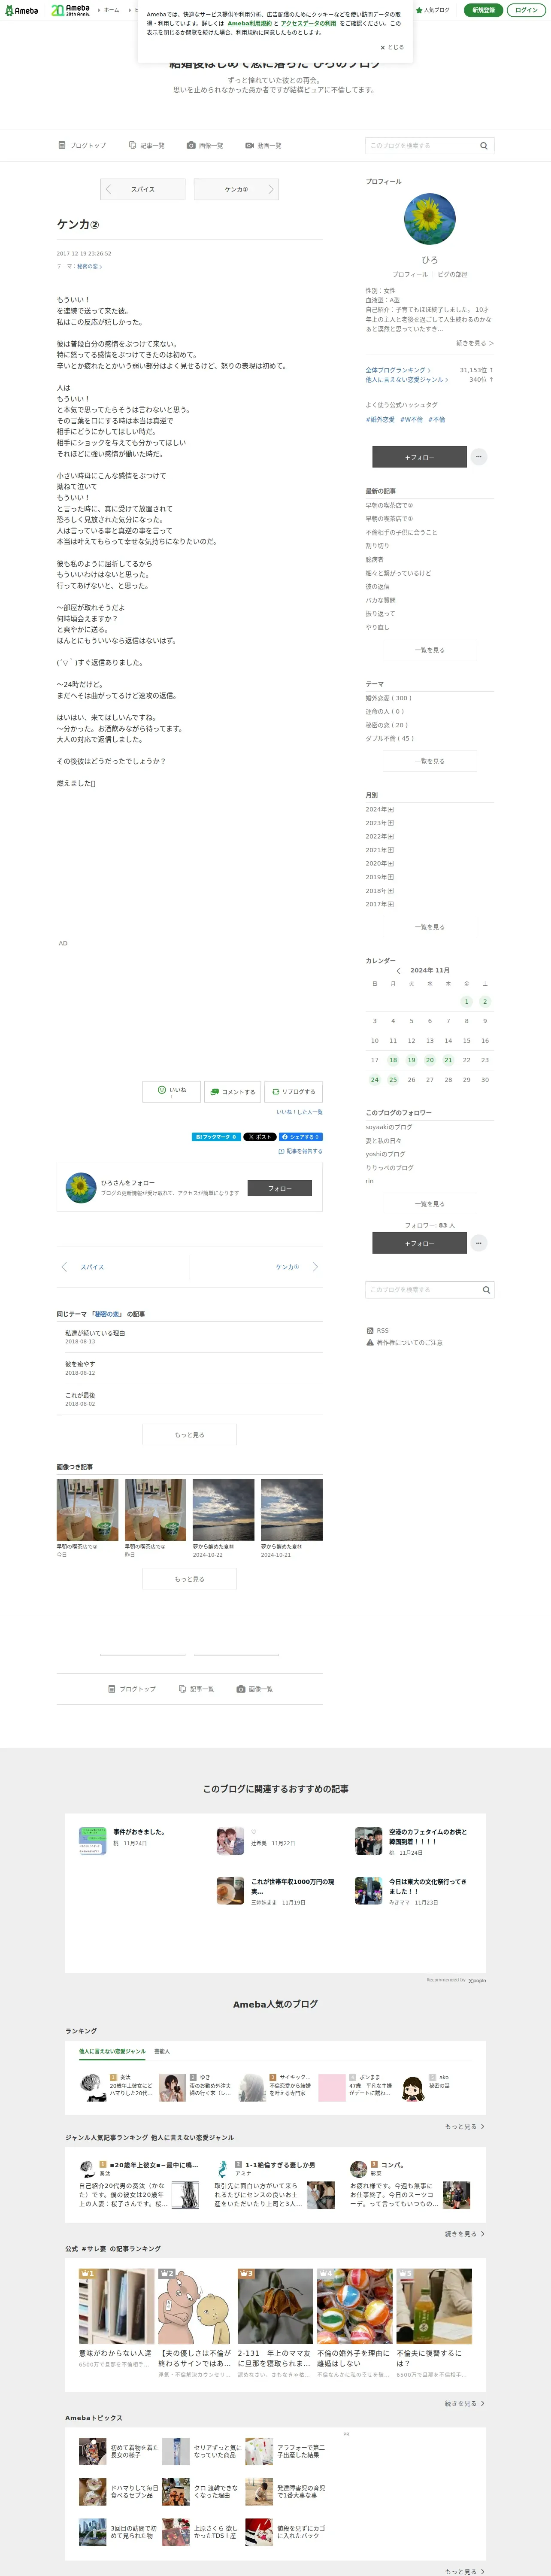Open the recent article 不倫相手の子供に会うこと
551x2576 pixels.
pos(401,532)
